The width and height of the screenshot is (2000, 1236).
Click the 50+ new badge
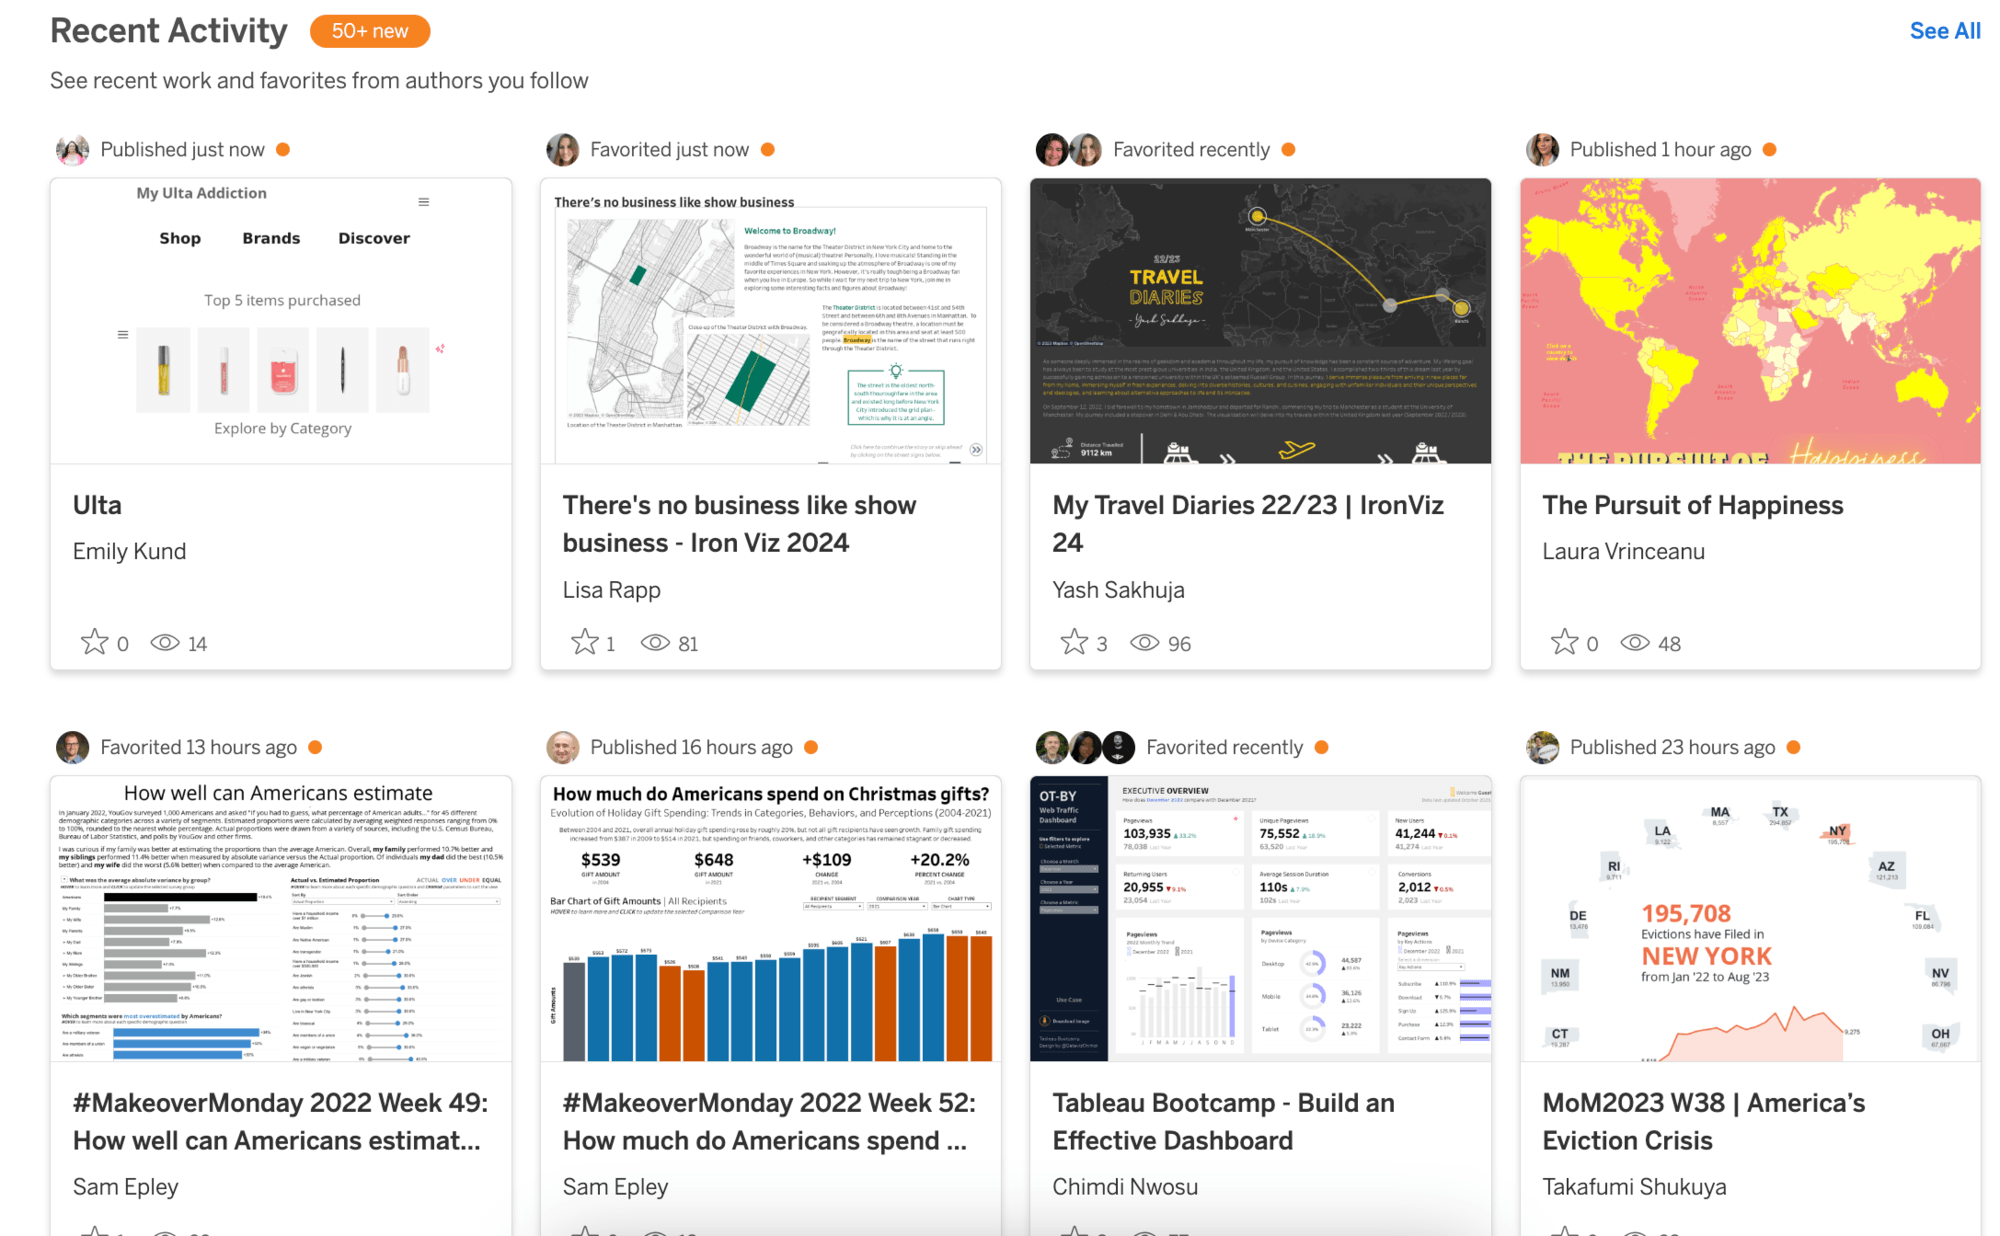click(368, 31)
